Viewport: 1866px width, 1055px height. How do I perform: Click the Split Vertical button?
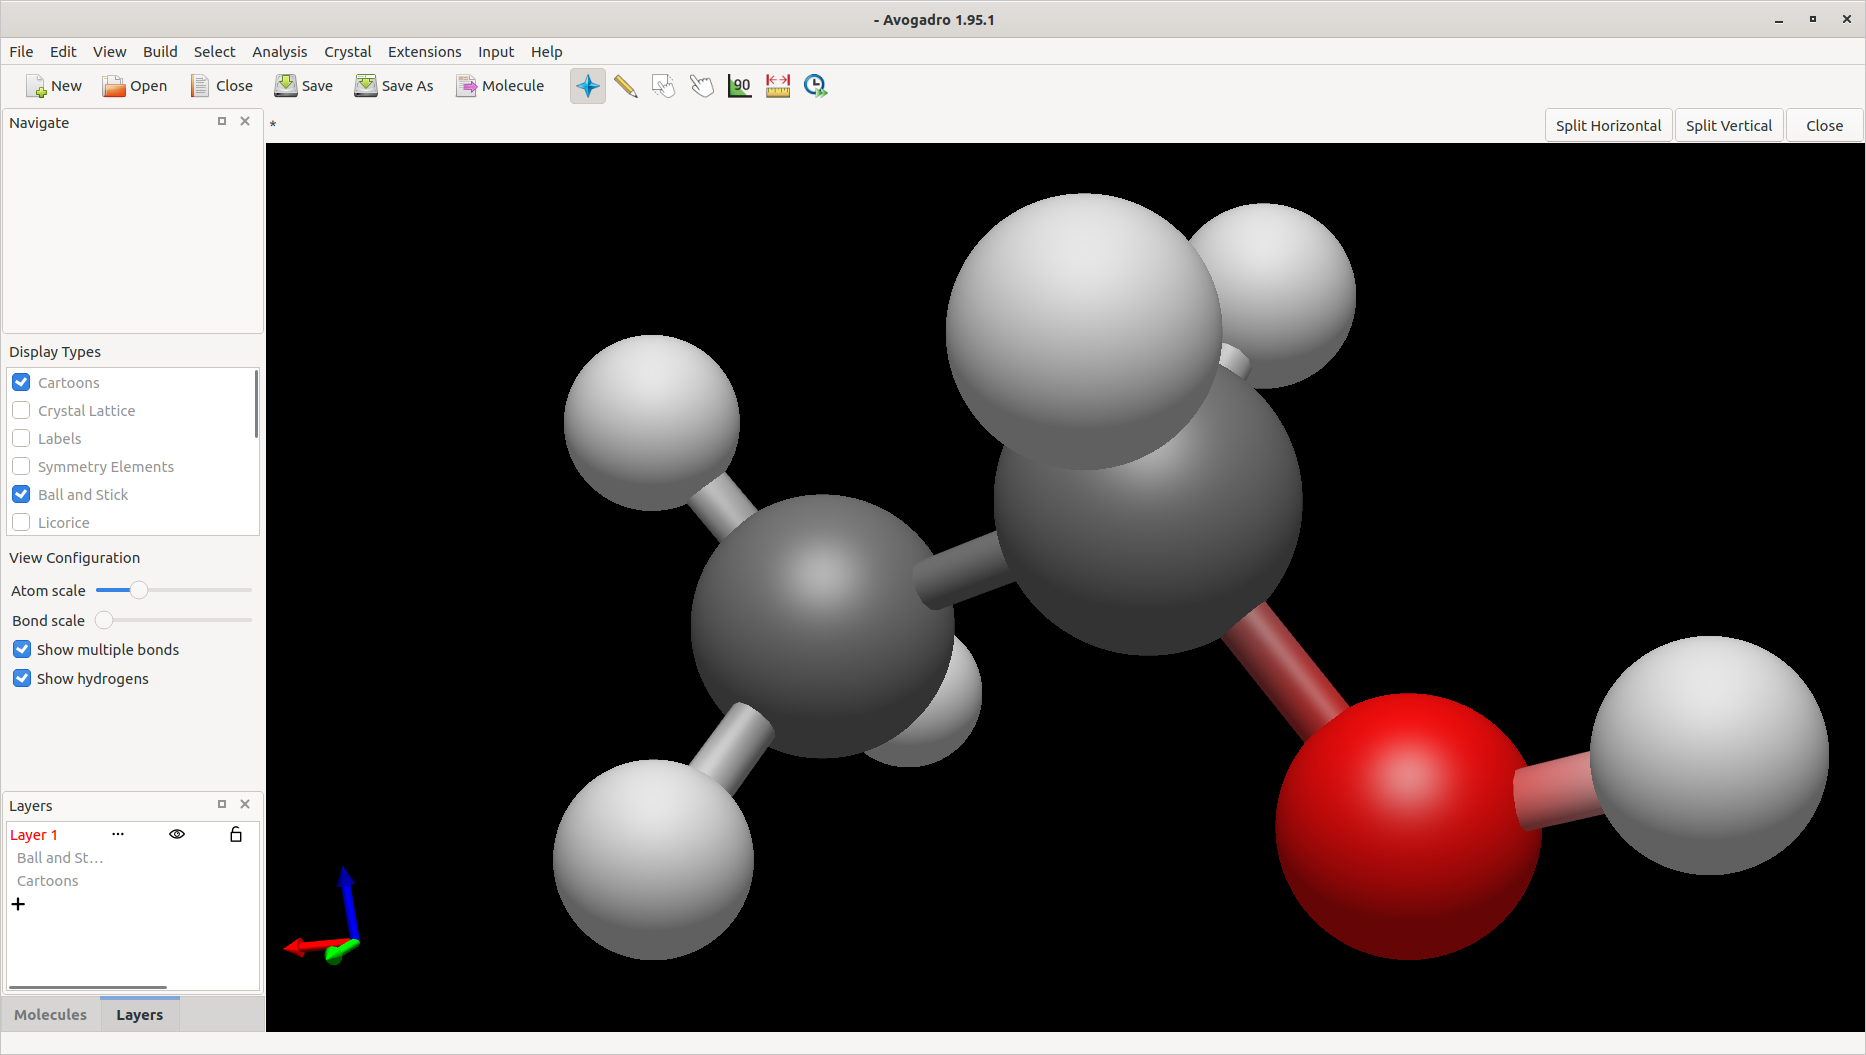[1729, 125]
